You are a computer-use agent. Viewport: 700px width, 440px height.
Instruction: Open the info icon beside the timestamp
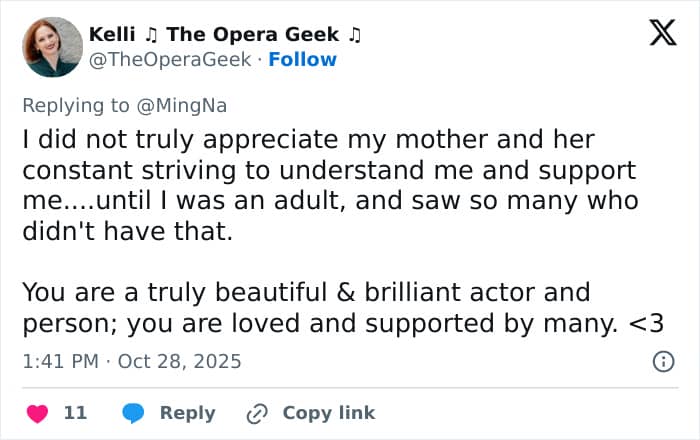(x=662, y=361)
